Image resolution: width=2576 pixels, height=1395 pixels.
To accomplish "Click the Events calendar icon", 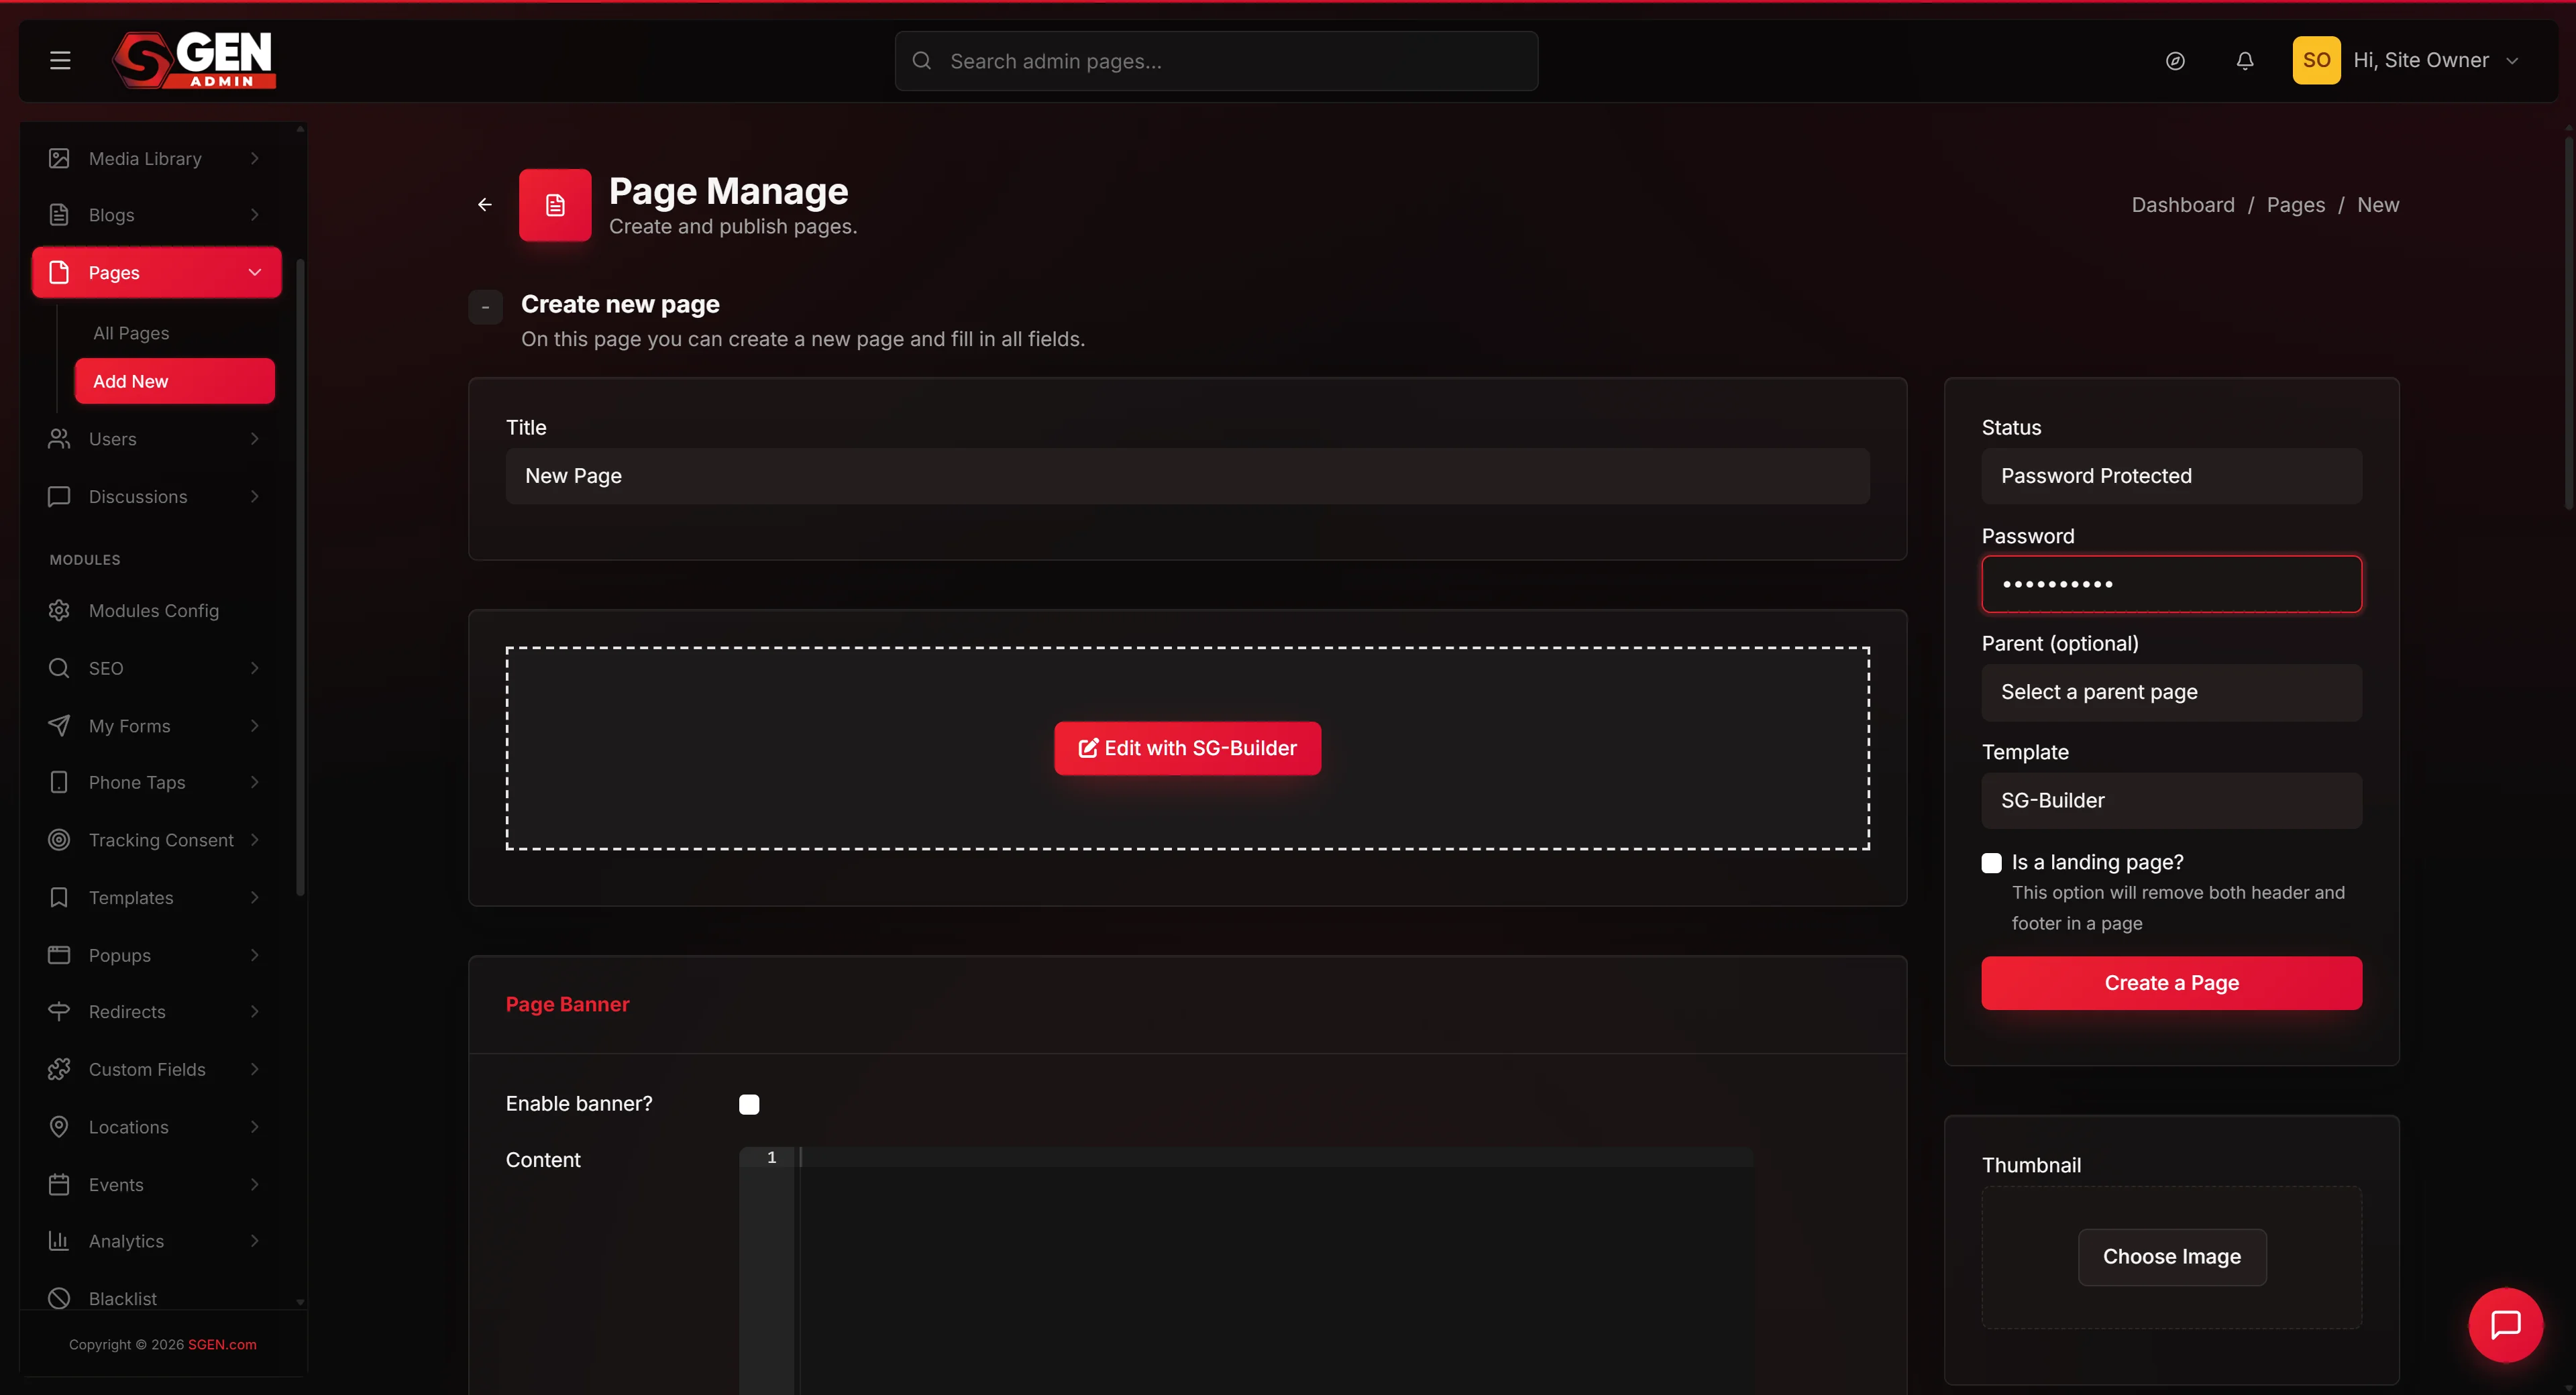I will [59, 1185].
